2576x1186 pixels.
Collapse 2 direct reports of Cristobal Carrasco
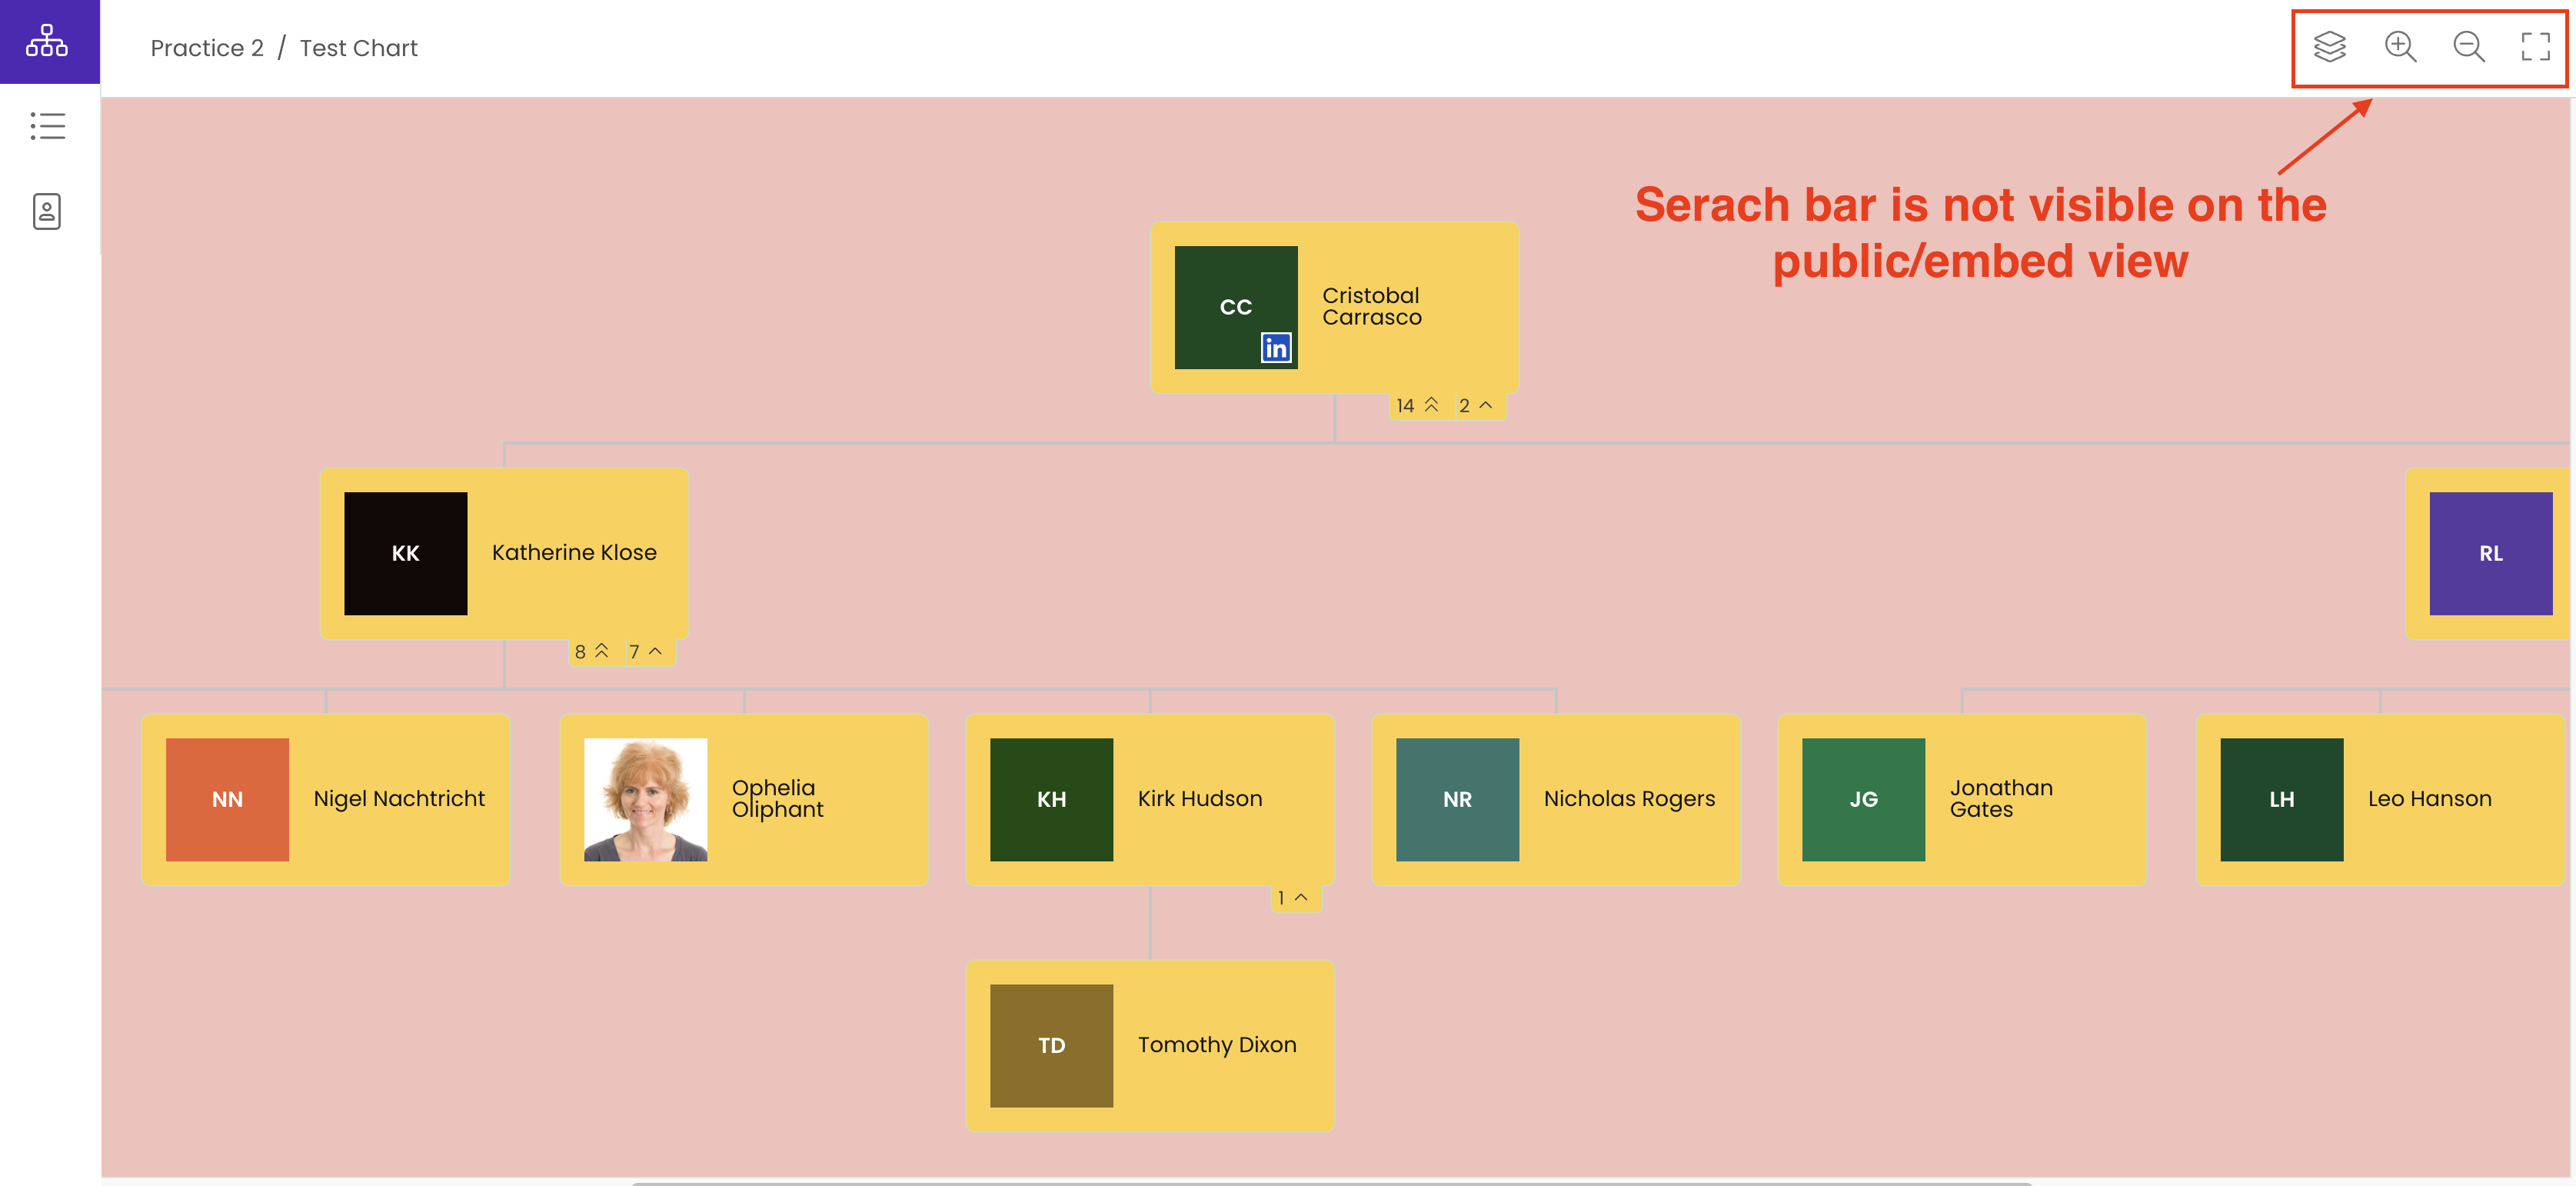1475,405
